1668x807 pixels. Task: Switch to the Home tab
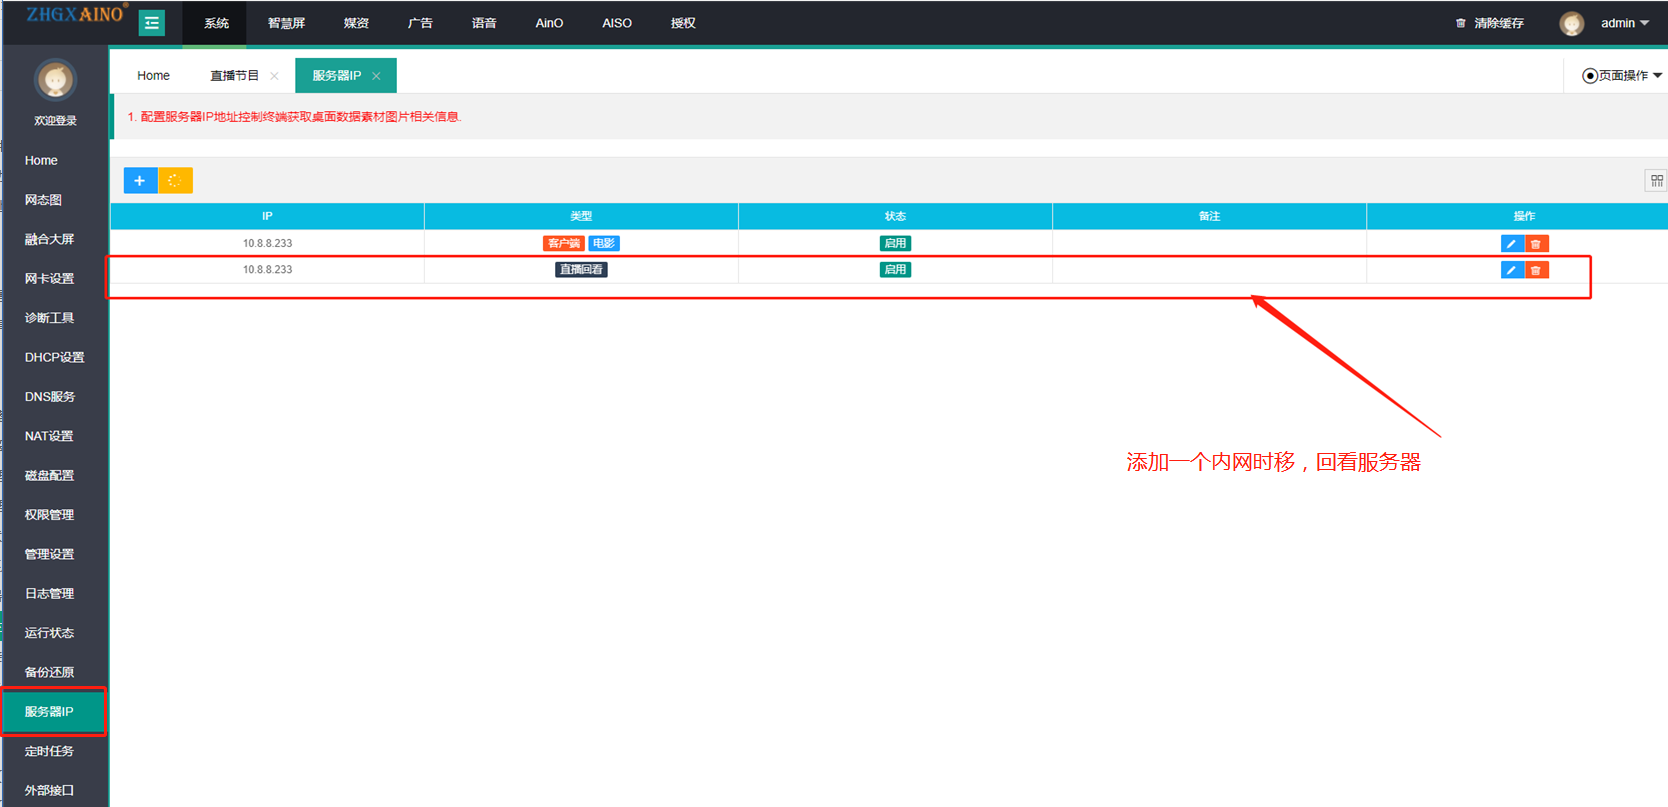click(x=153, y=76)
